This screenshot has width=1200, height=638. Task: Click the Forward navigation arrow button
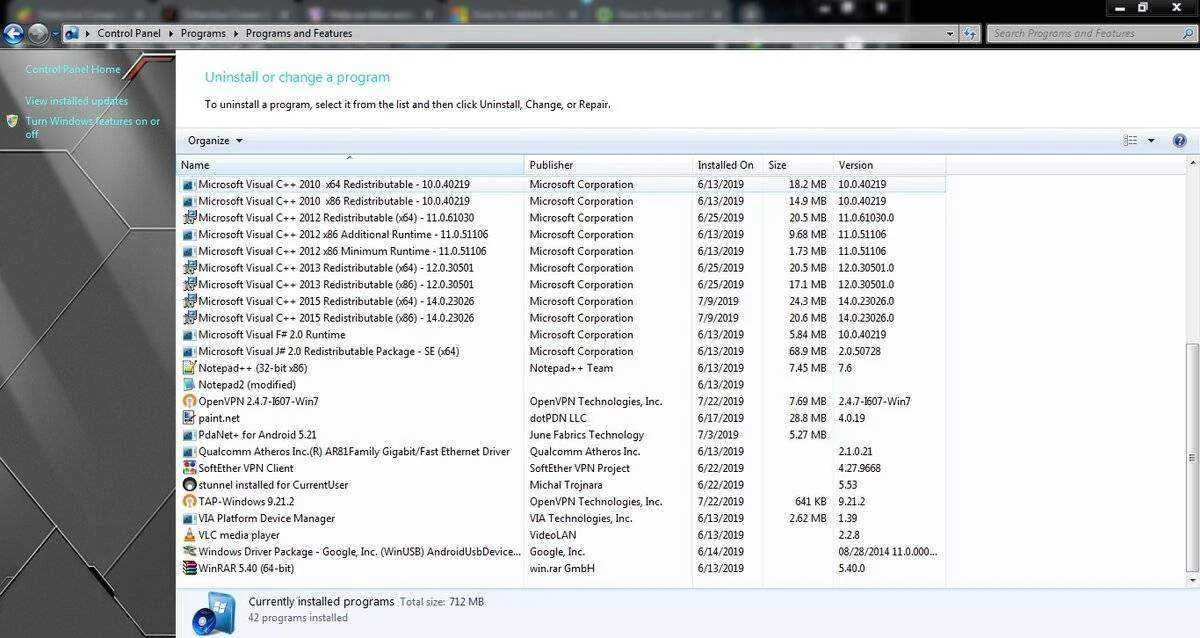click(39, 34)
